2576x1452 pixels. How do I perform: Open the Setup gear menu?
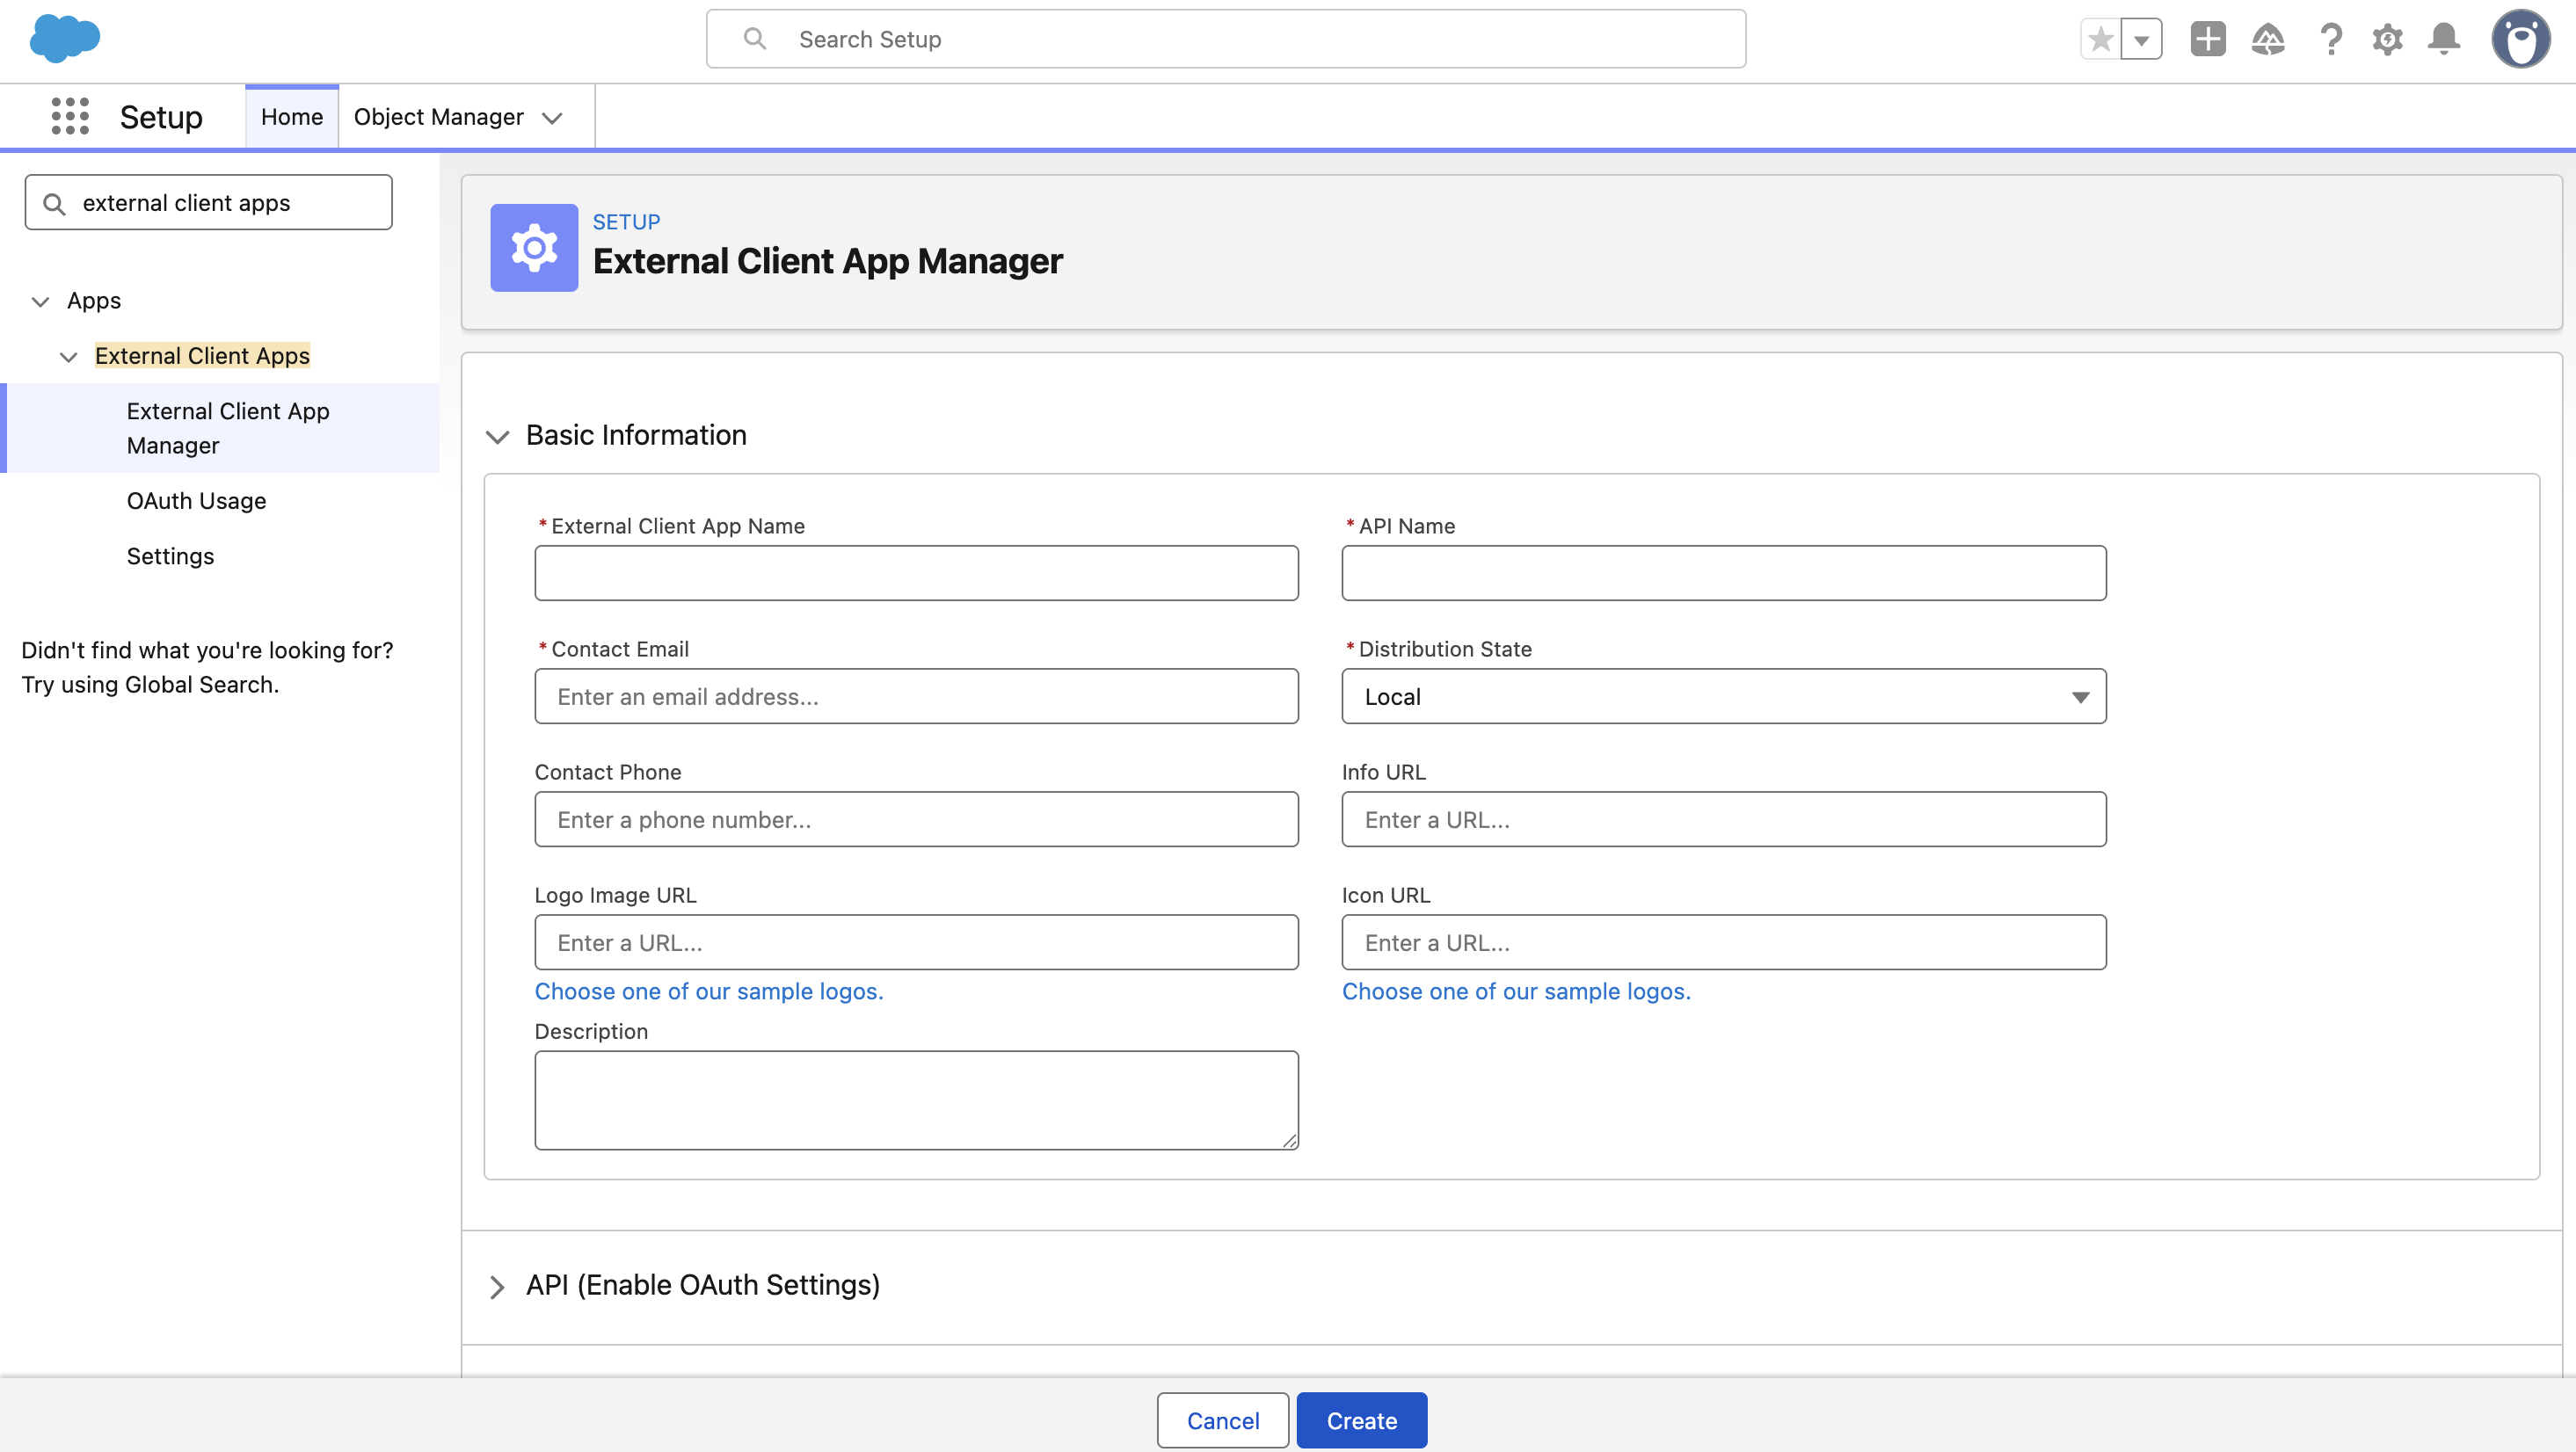pyautogui.click(x=2388, y=39)
